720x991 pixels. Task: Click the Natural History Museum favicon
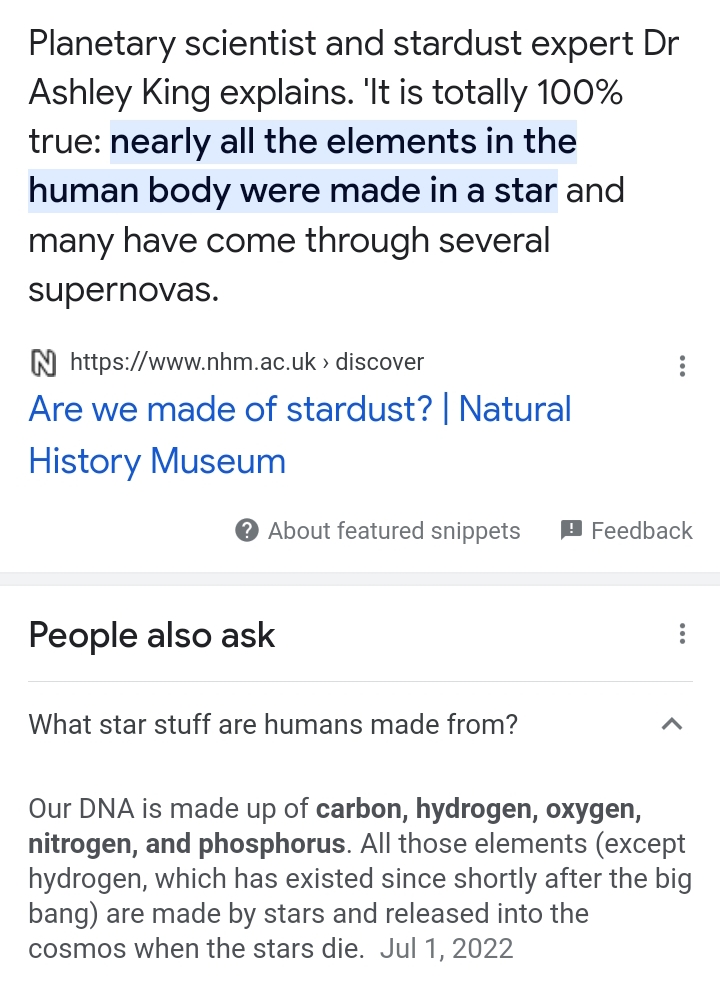(x=43, y=363)
